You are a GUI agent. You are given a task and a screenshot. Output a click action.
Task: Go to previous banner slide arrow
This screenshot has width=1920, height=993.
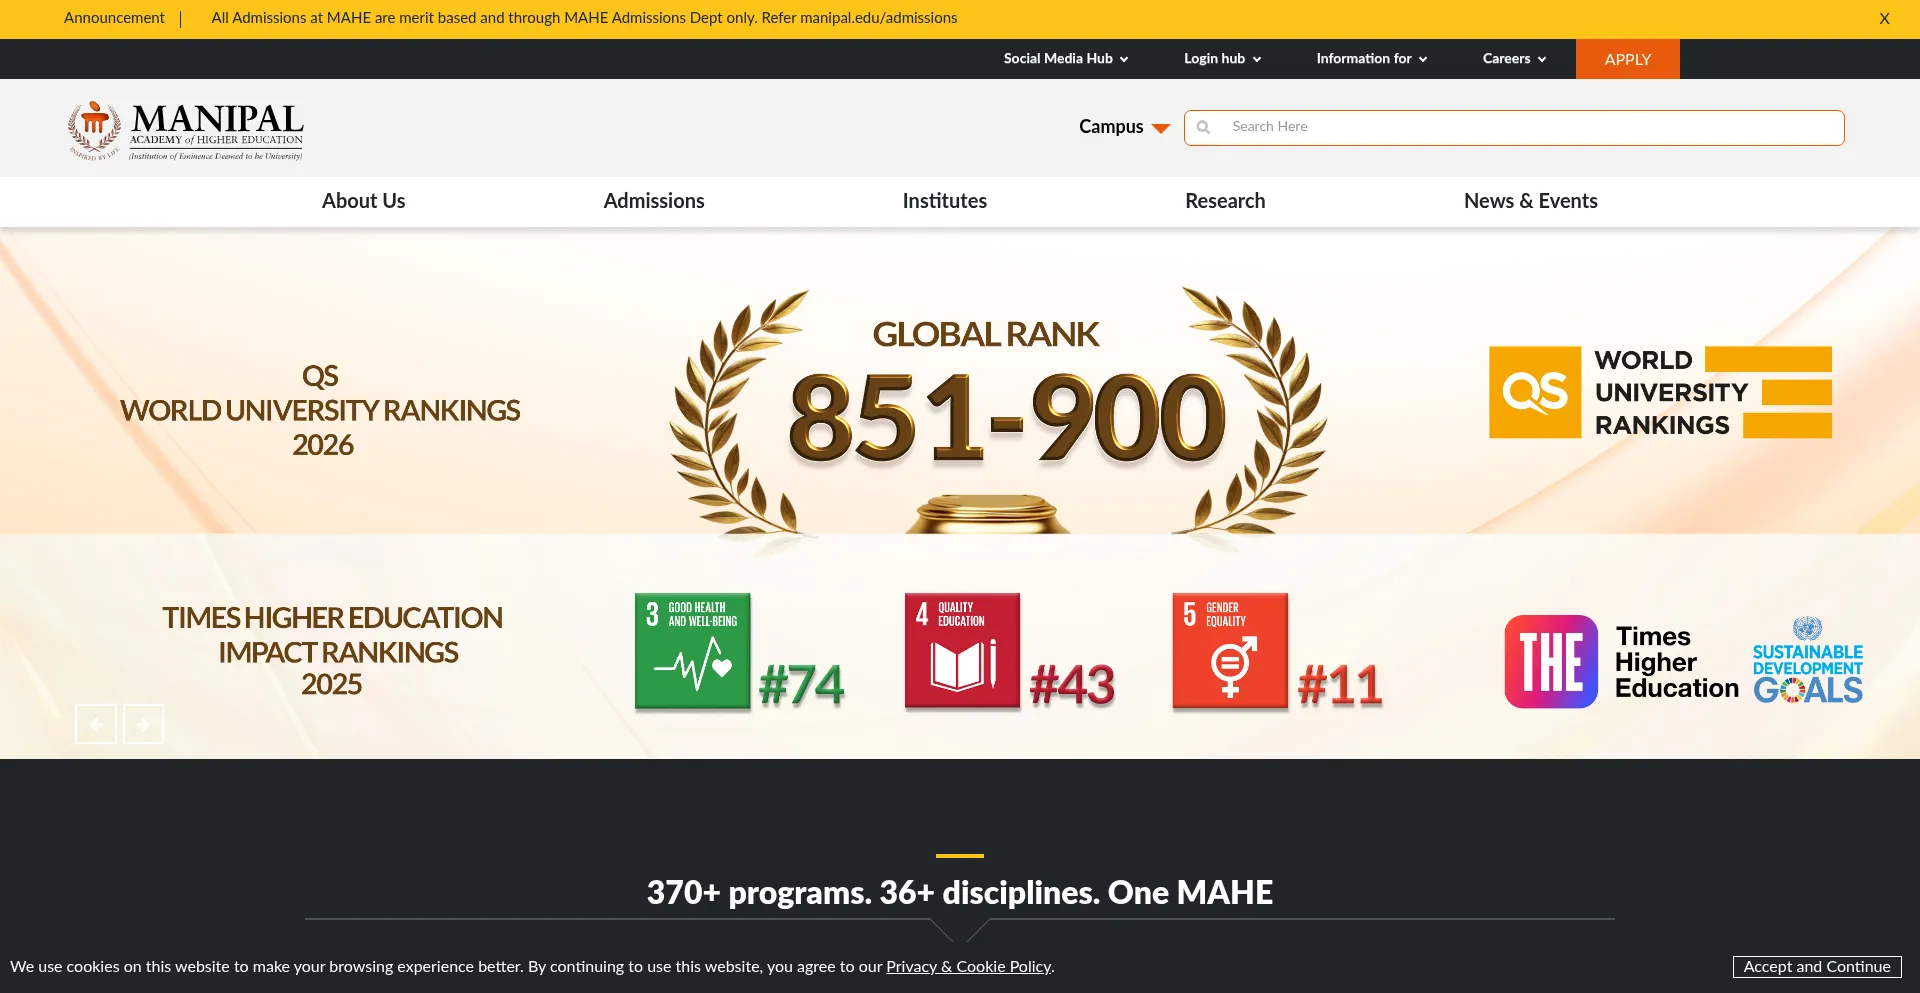click(96, 724)
